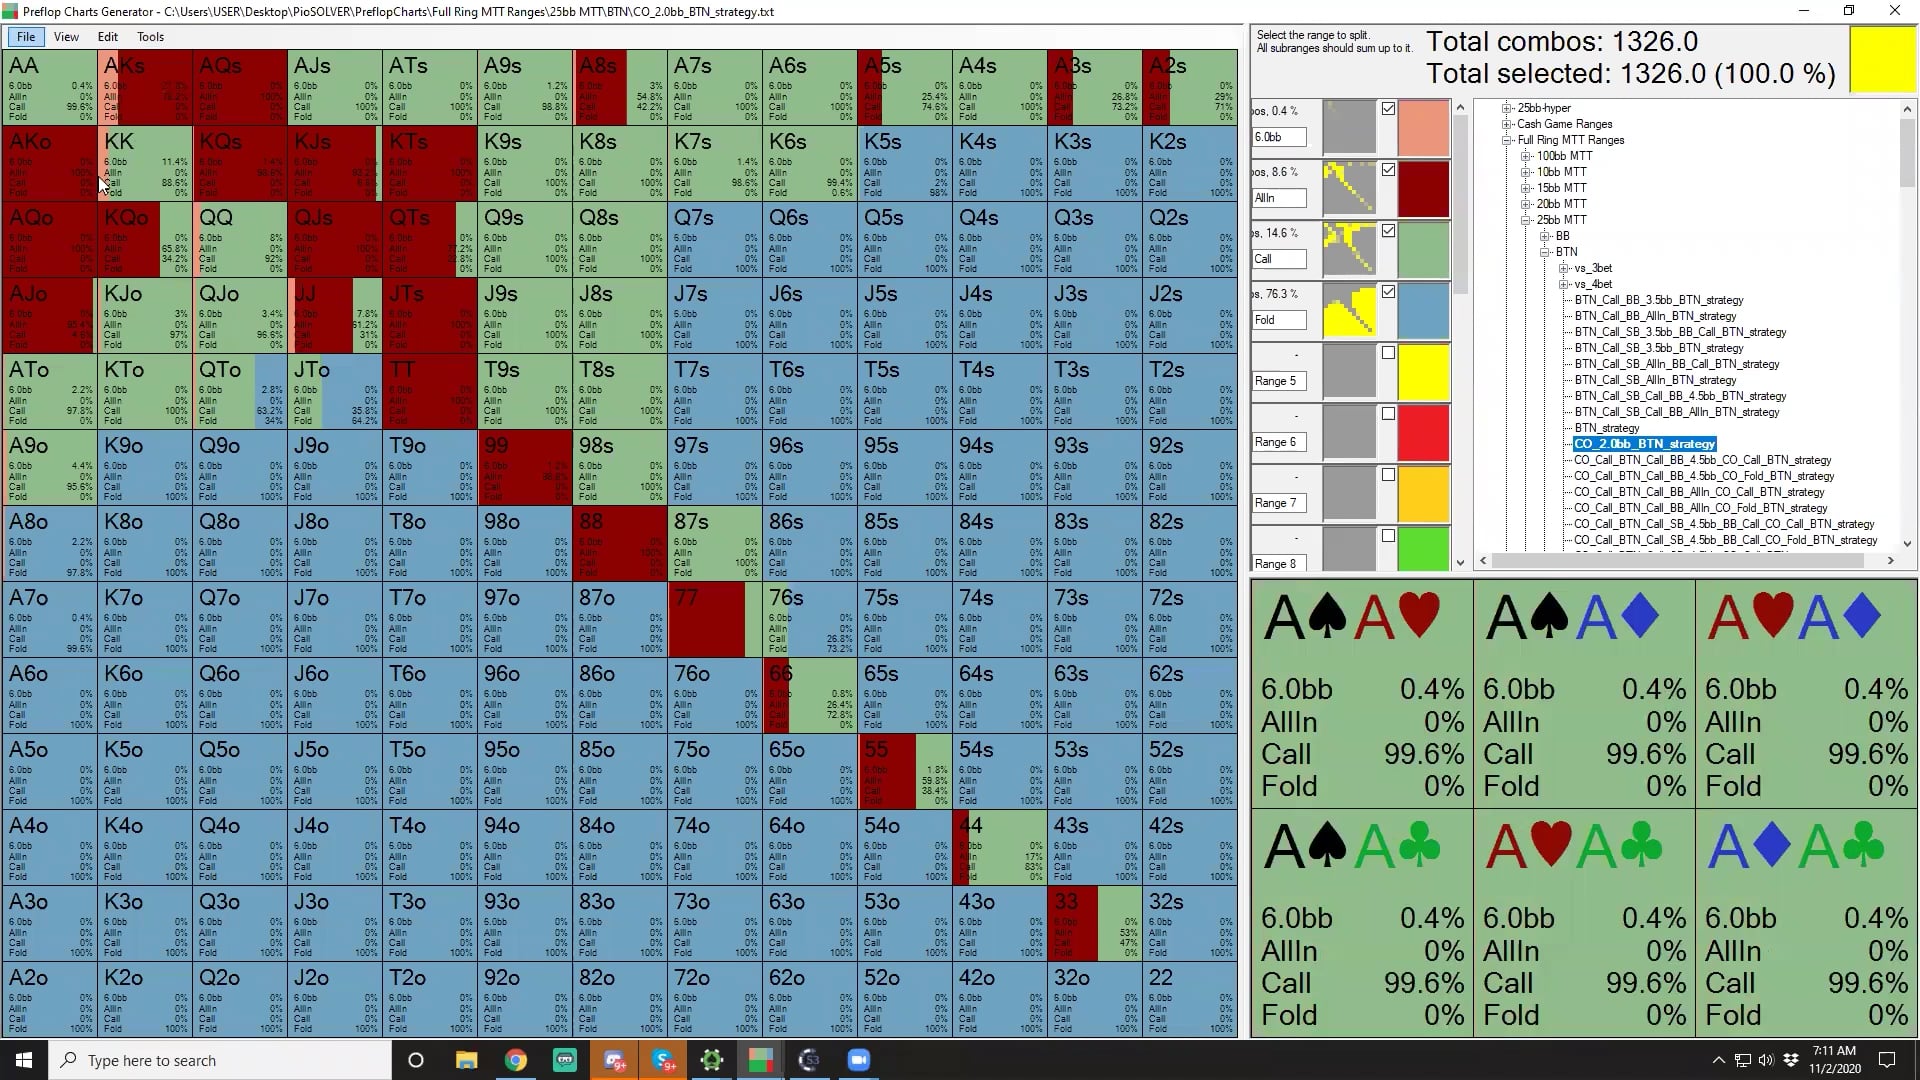This screenshot has height=1080, width=1920.
Task: Uncheck the AllIn range checkbox
Action: pos(1388,170)
